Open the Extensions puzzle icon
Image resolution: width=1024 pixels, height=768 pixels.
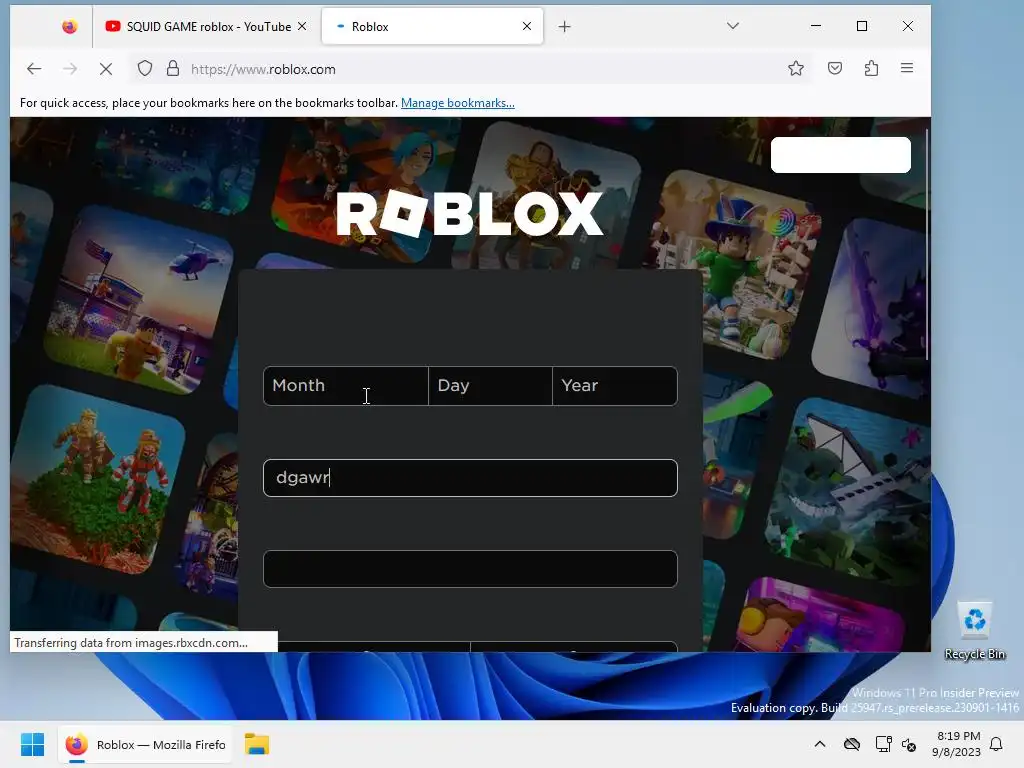coord(871,69)
